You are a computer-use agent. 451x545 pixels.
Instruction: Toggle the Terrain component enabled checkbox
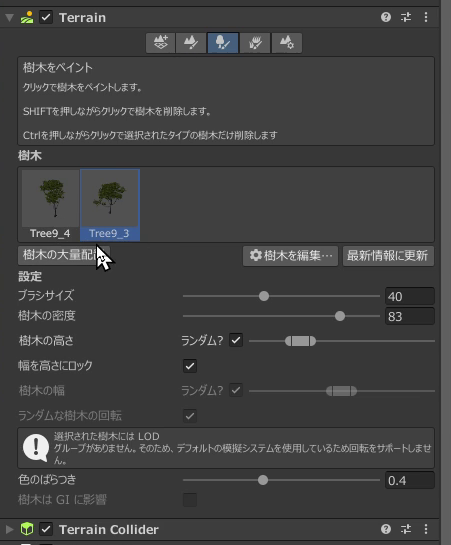[46, 17]
